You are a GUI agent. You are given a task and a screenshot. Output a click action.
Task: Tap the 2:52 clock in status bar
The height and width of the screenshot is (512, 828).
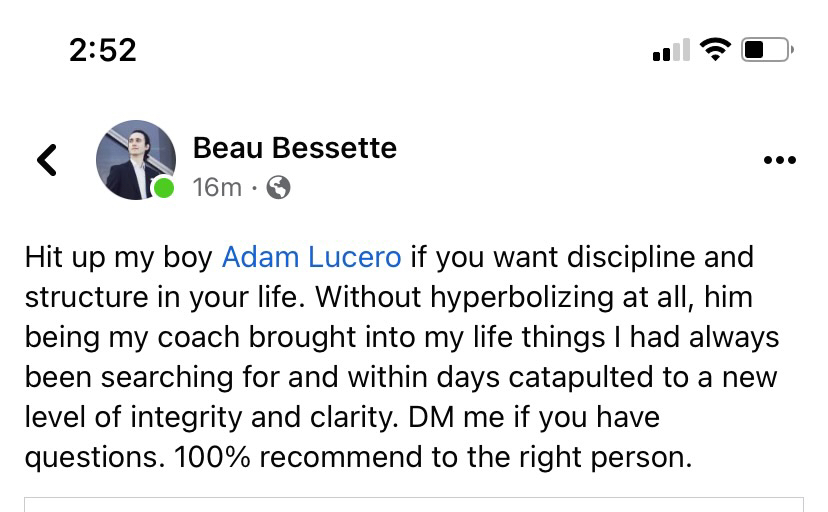pyautogui.click(x=103, y=49)
